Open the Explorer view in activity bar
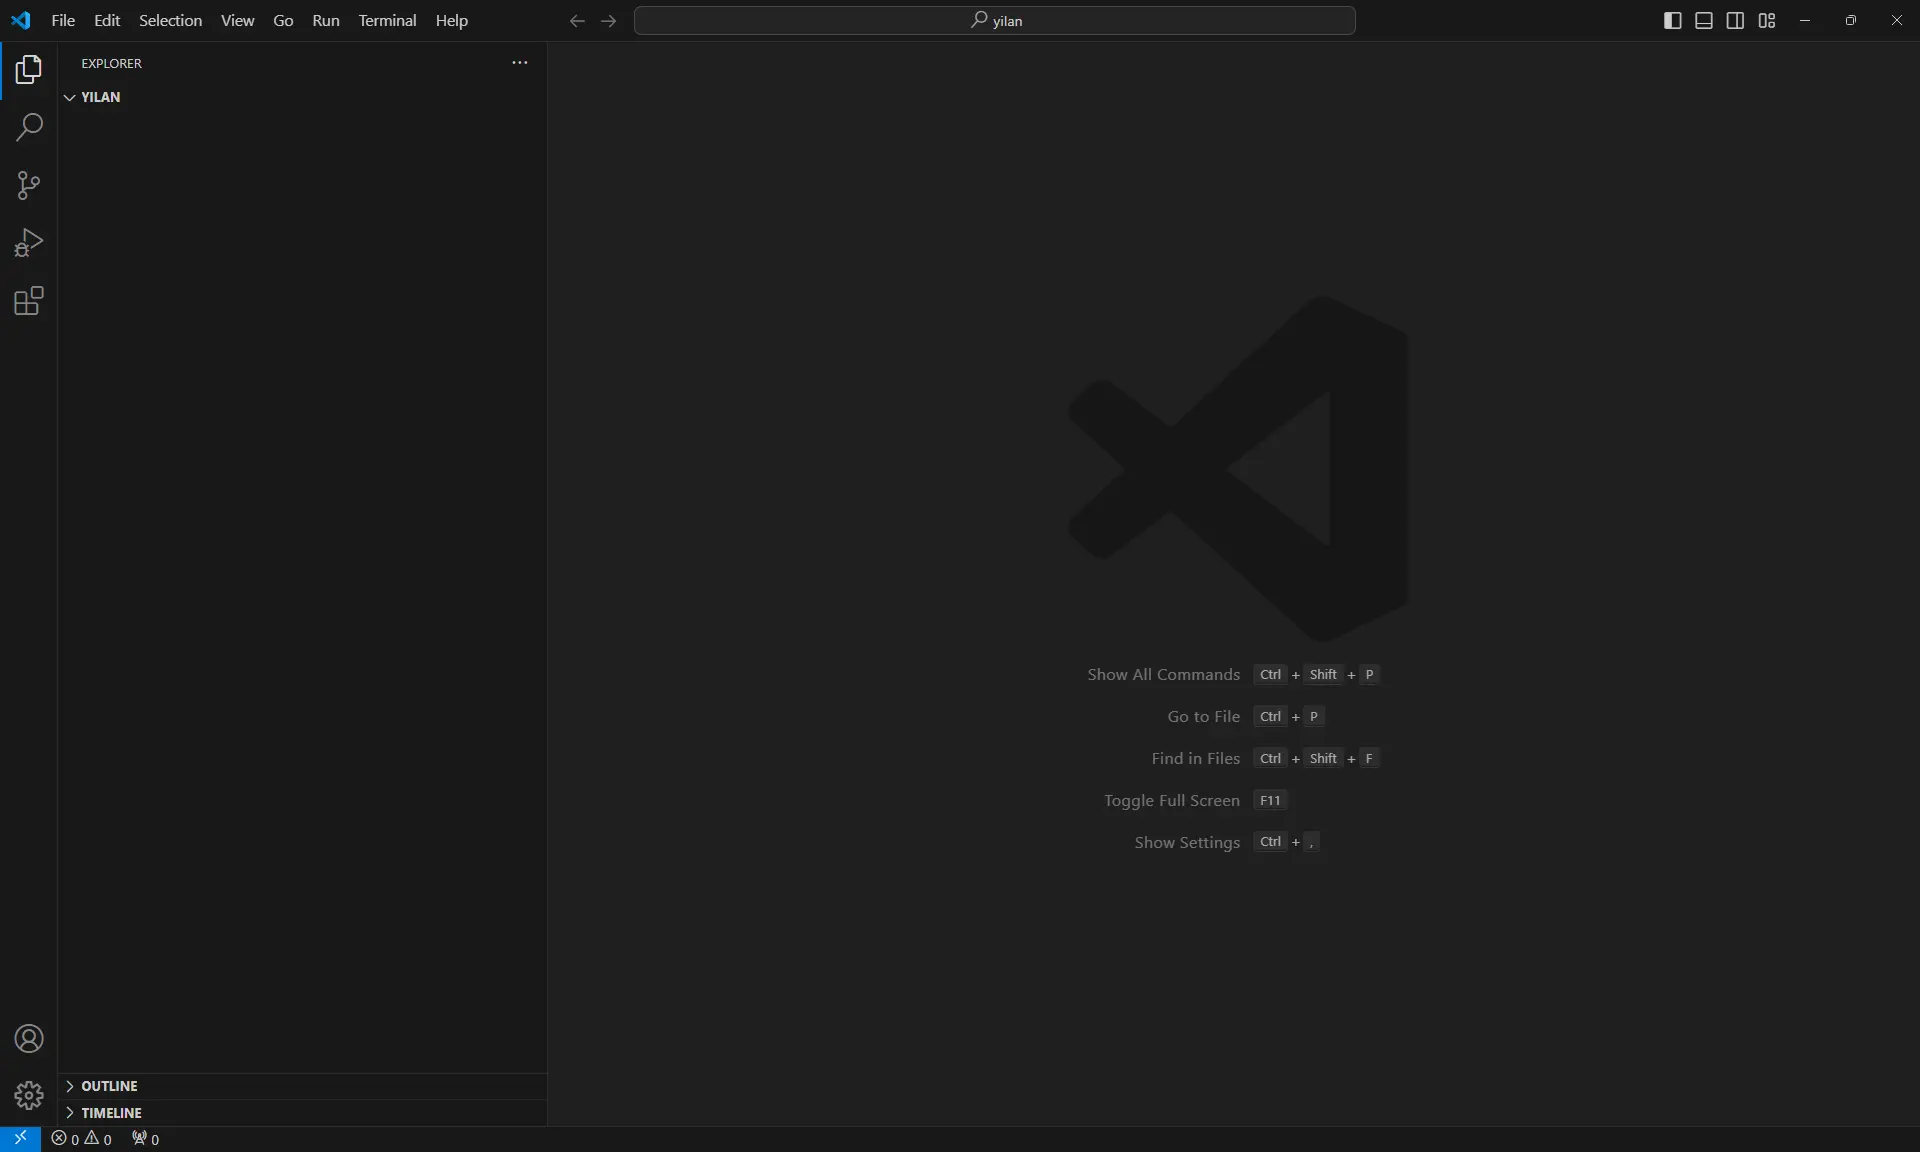1920x1152 pixels. point(29,70)
